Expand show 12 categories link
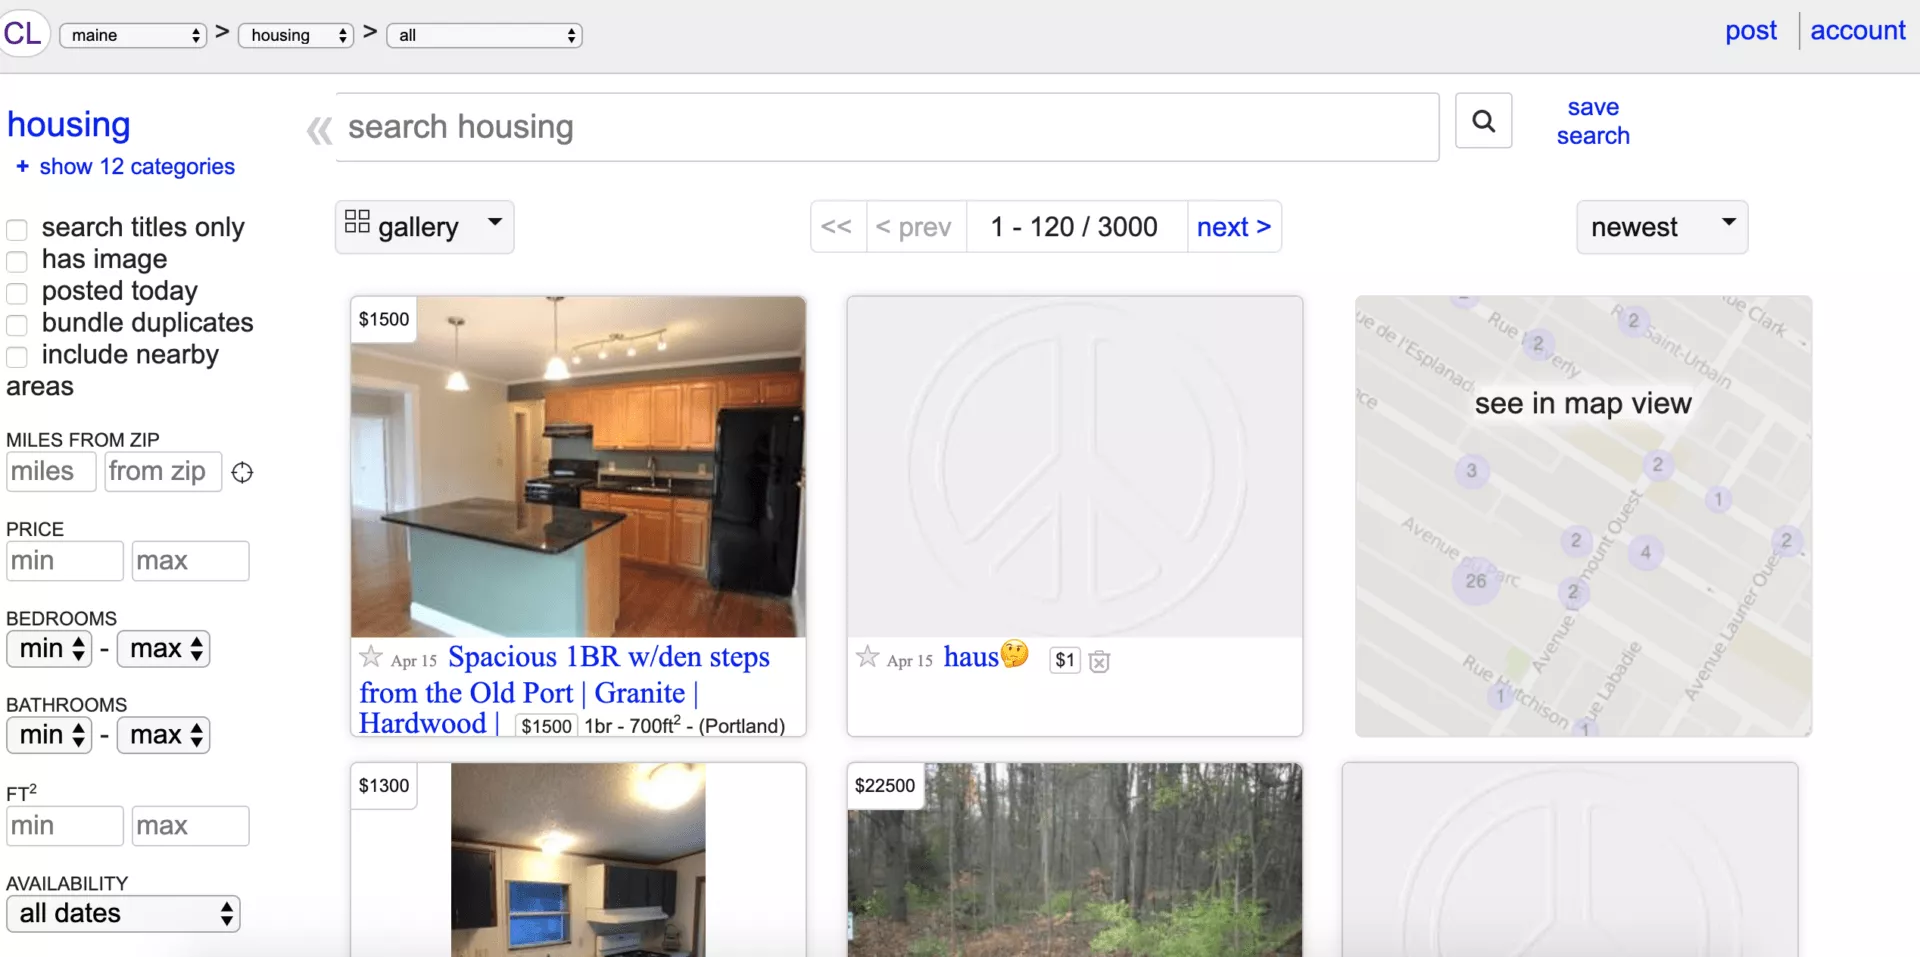The image size is (1920, 957). coord(137,166)
